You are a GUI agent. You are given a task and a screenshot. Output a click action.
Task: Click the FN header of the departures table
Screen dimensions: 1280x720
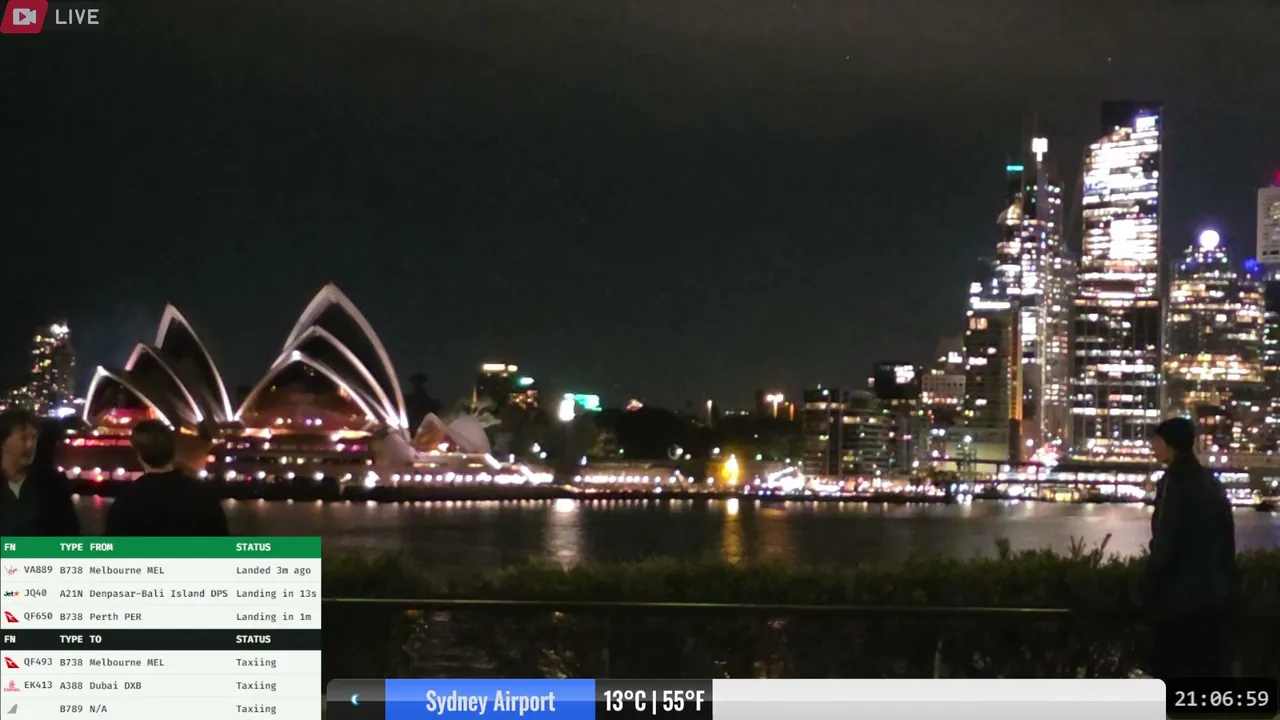tap(10, 639)
